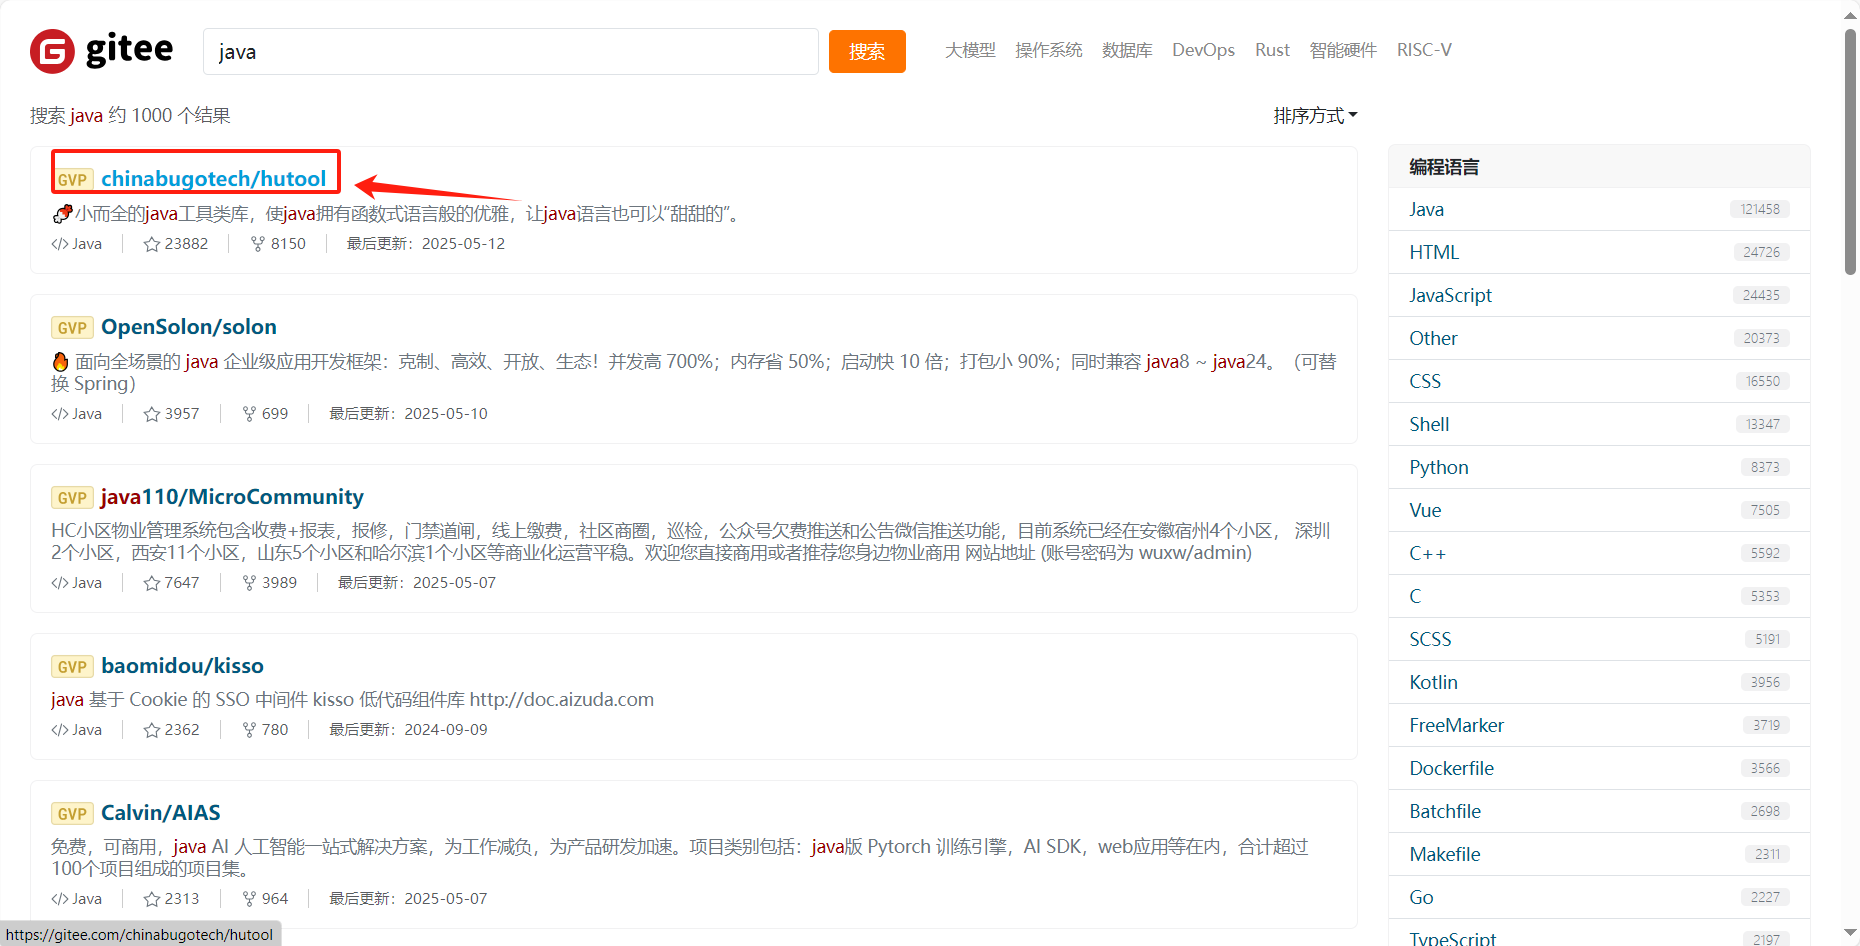The width and height of the screenshot is (1860, 946).
Task: Click the star icon showing 2362
Action: 152,730
